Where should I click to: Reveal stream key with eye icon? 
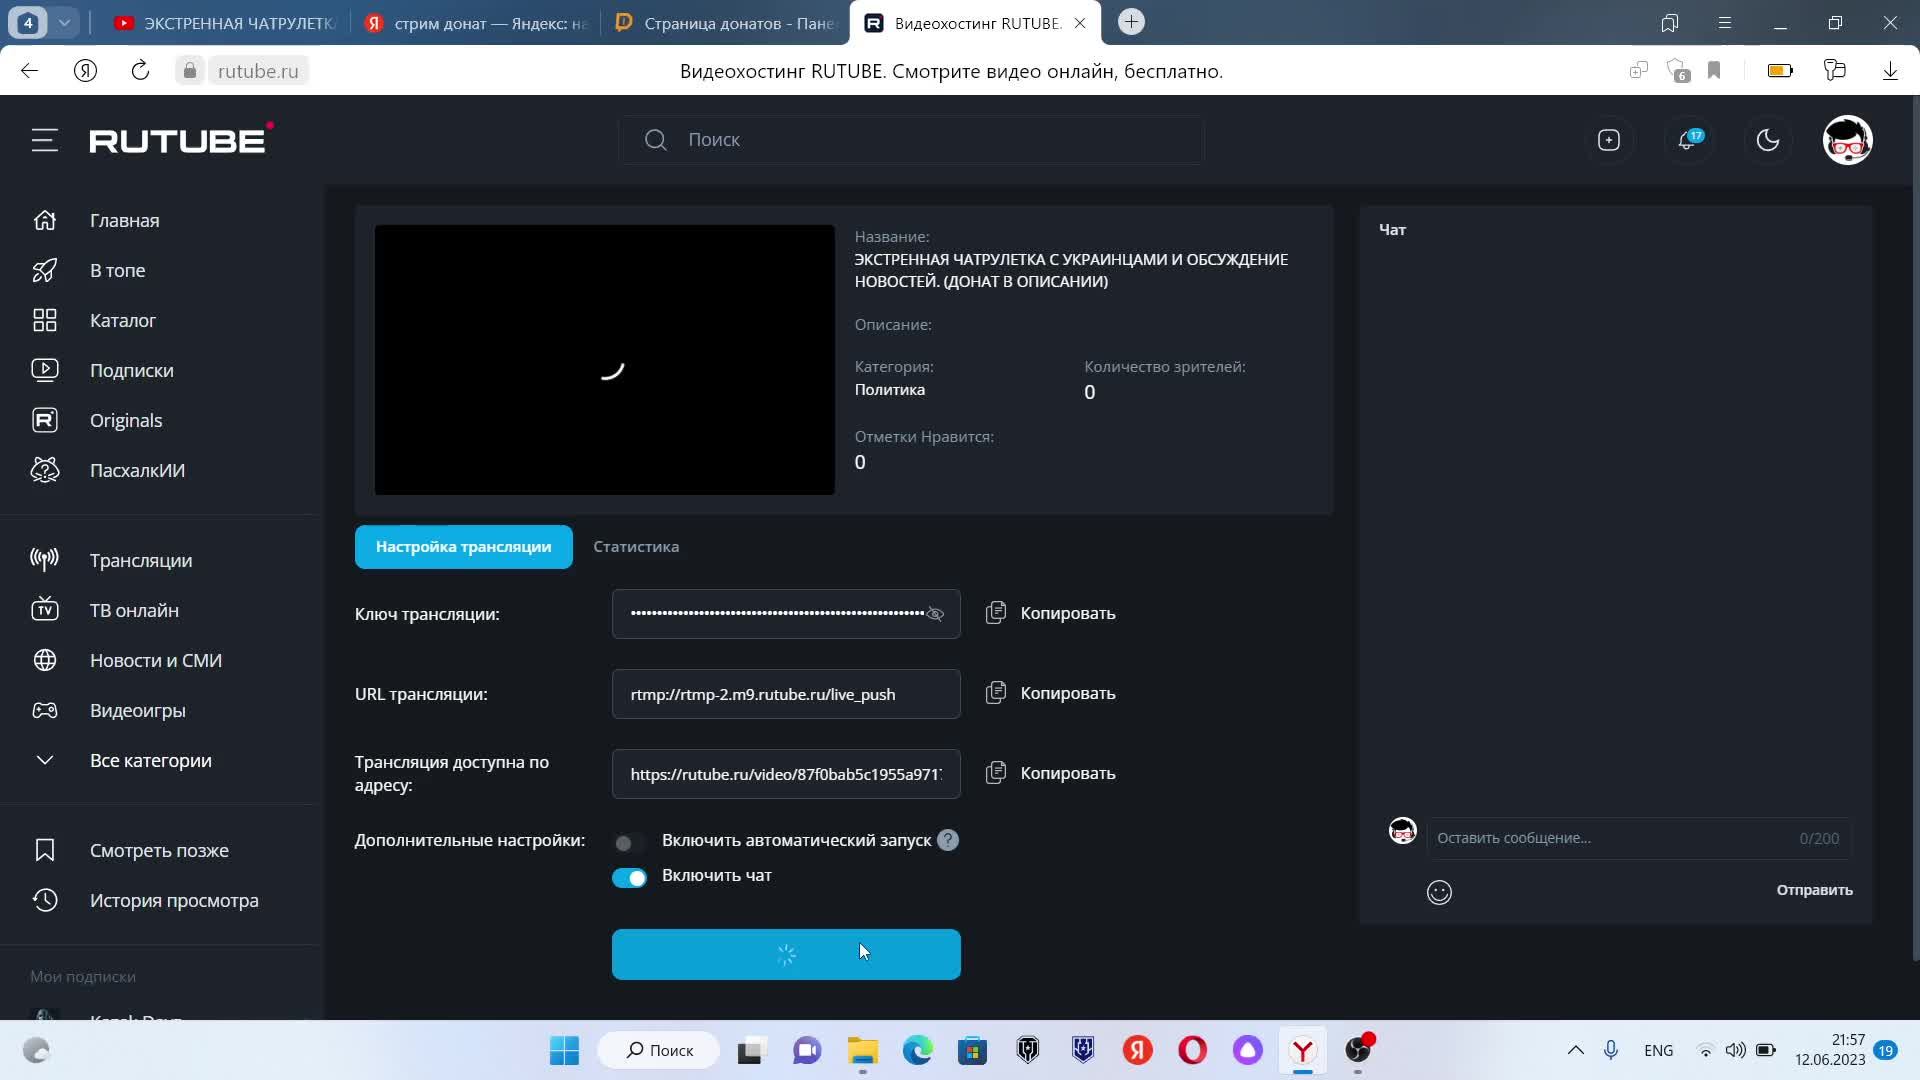[935, 614]
